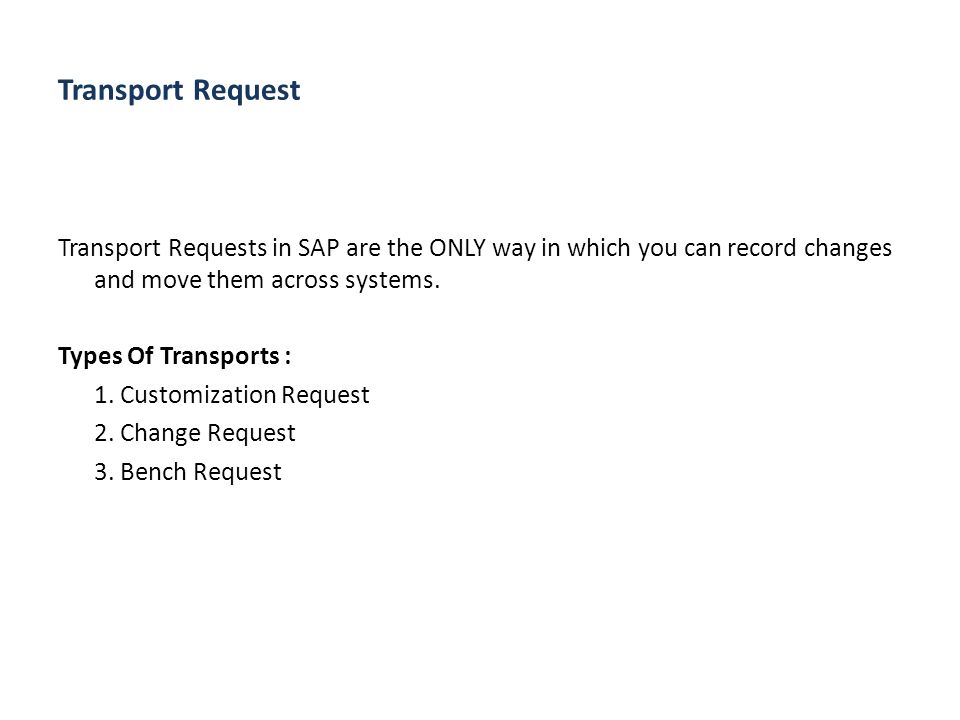Click the list number 3 marker

(x=104, y=472)
